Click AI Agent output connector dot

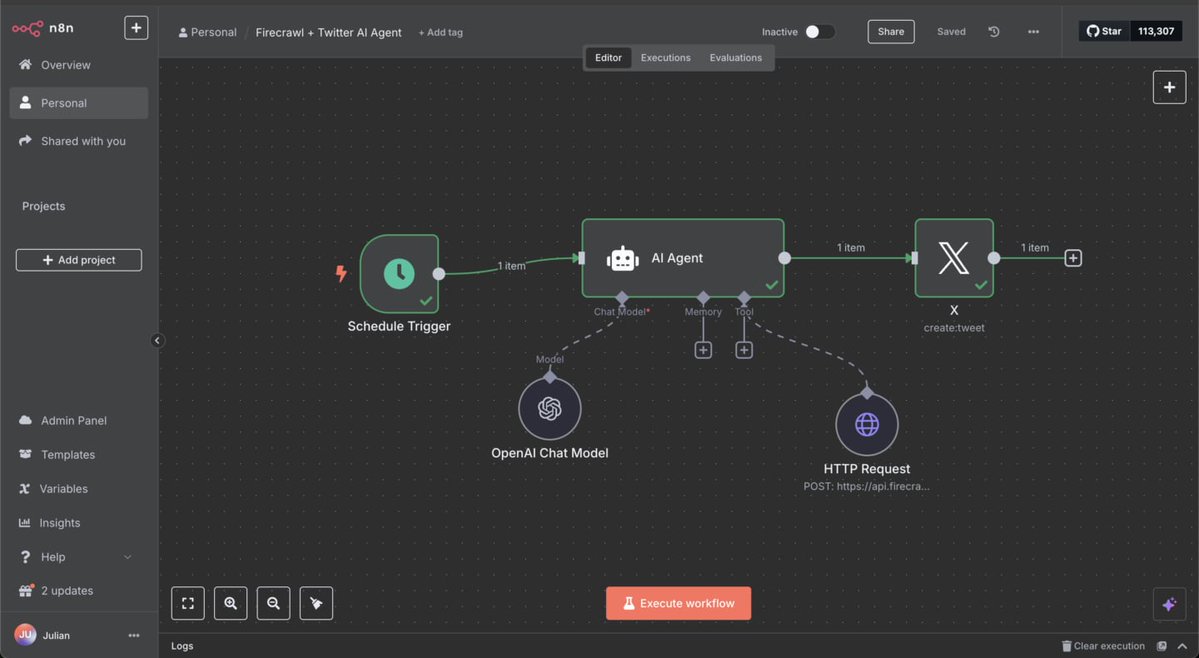(x=785, y=258)
